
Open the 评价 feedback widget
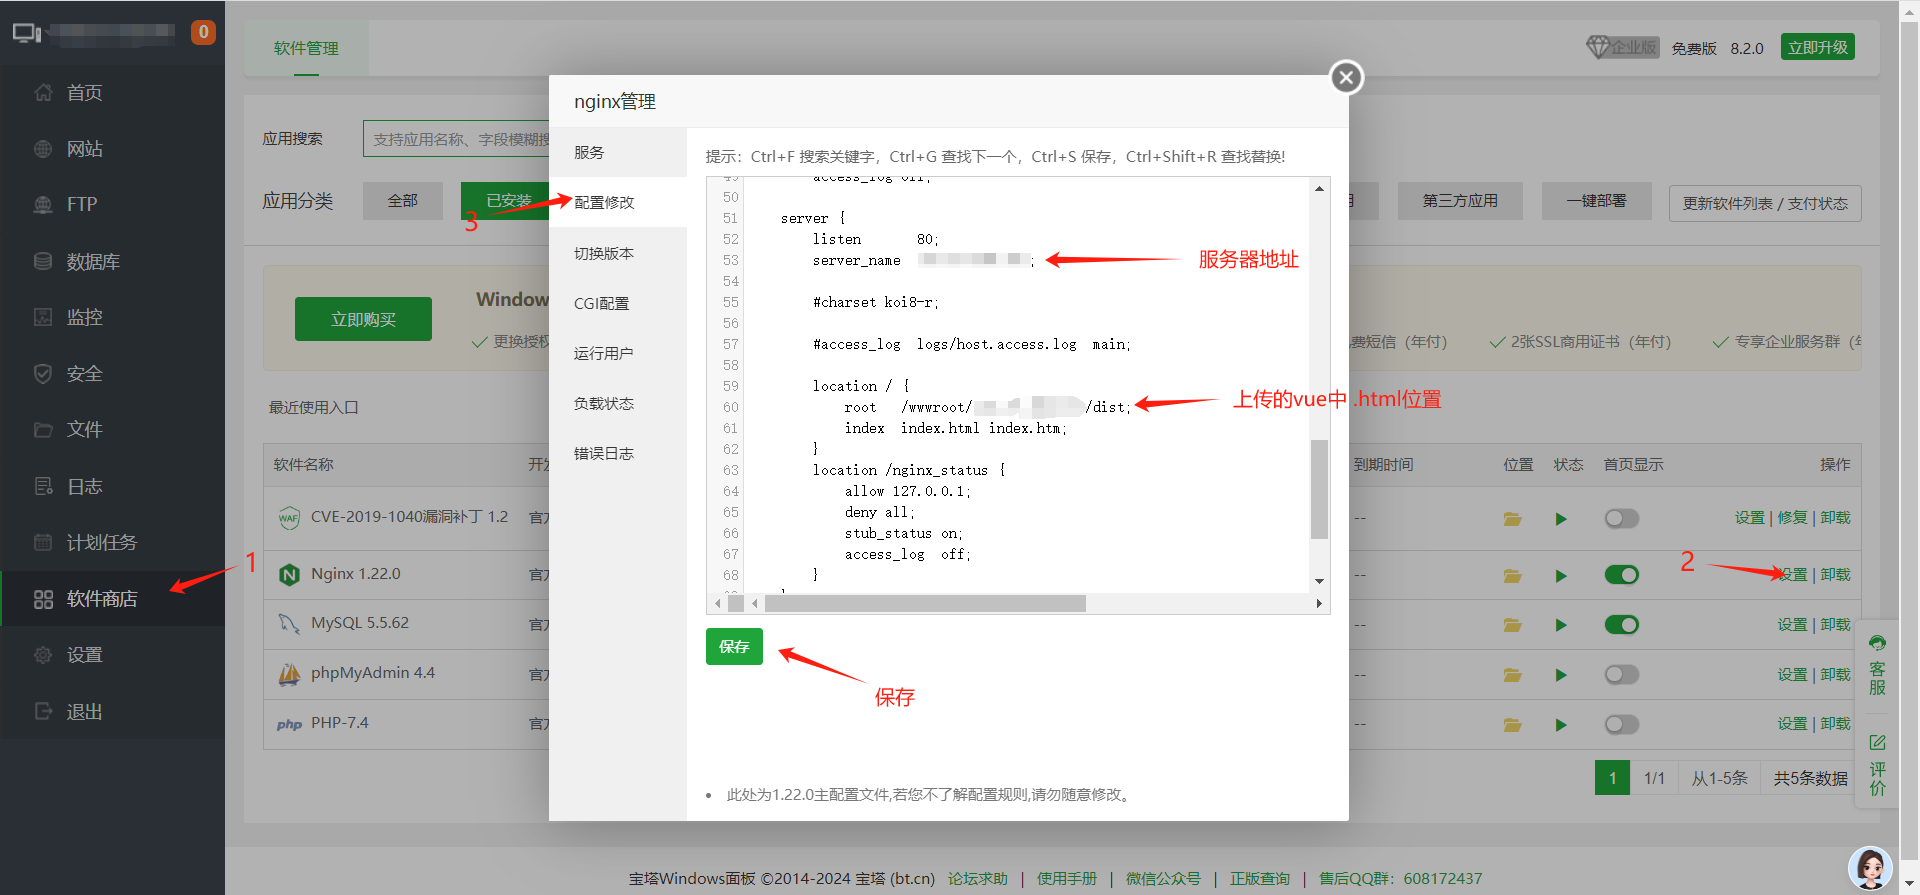click(x=1877, y=766)
